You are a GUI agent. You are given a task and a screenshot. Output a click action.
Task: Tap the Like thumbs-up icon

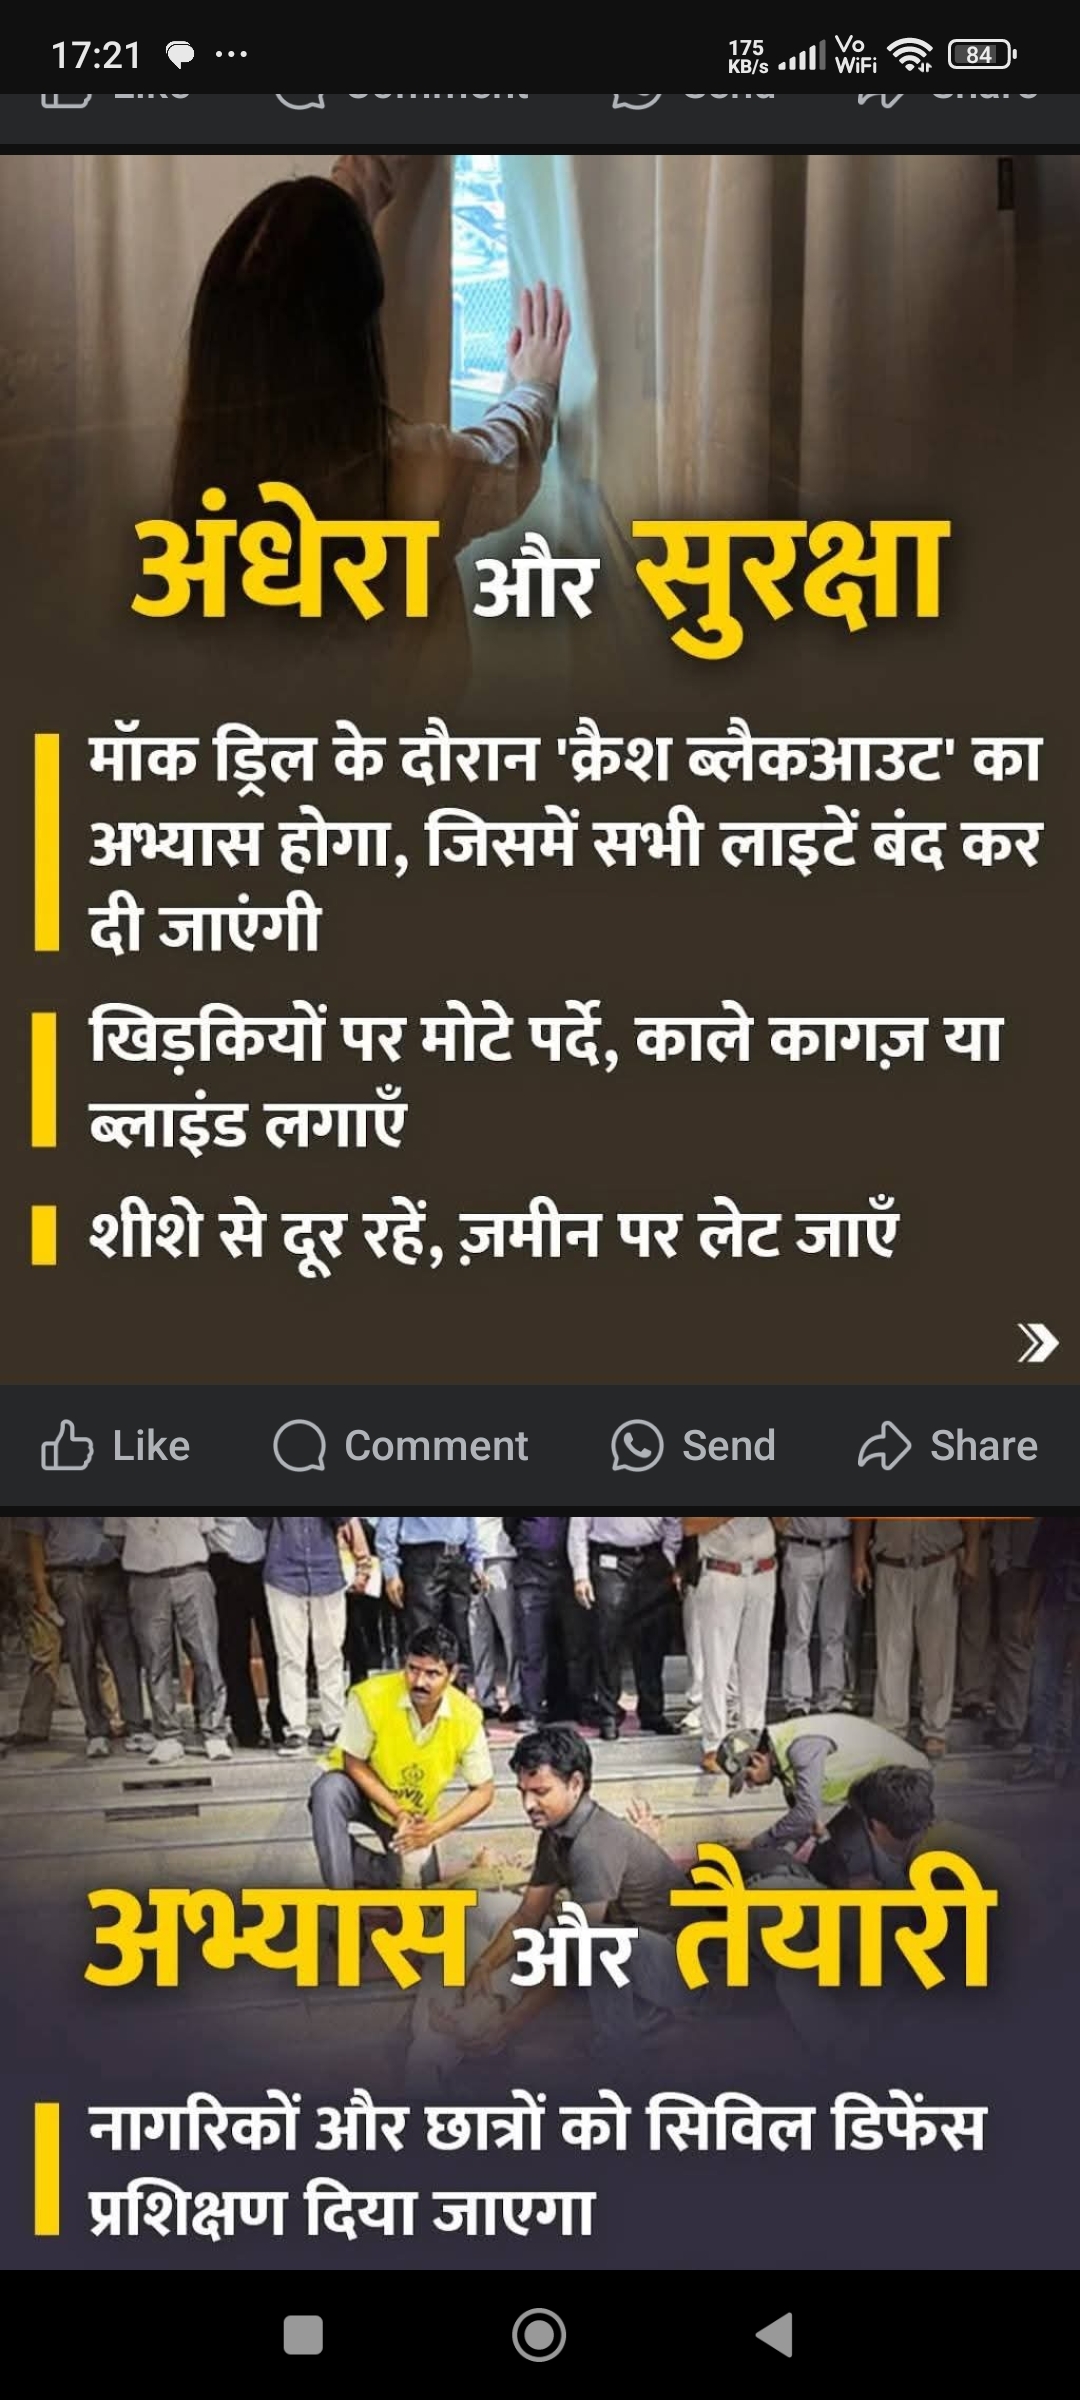pyautogui.click(x=67, y=1446)
